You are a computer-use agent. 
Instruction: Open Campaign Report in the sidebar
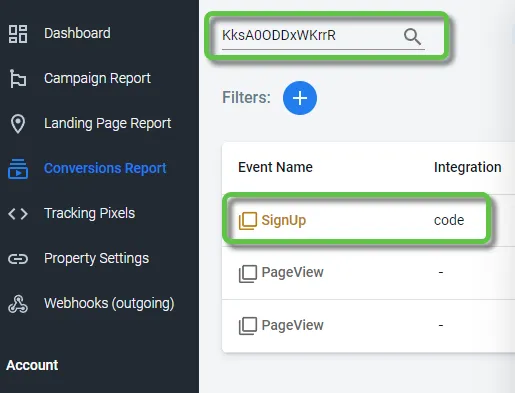[x=97, y=79]
